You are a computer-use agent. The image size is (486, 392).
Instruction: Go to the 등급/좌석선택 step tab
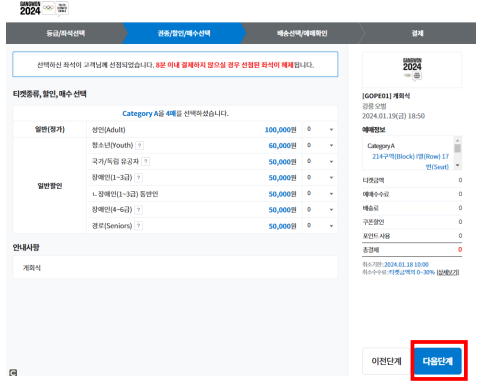pos(66,33)
